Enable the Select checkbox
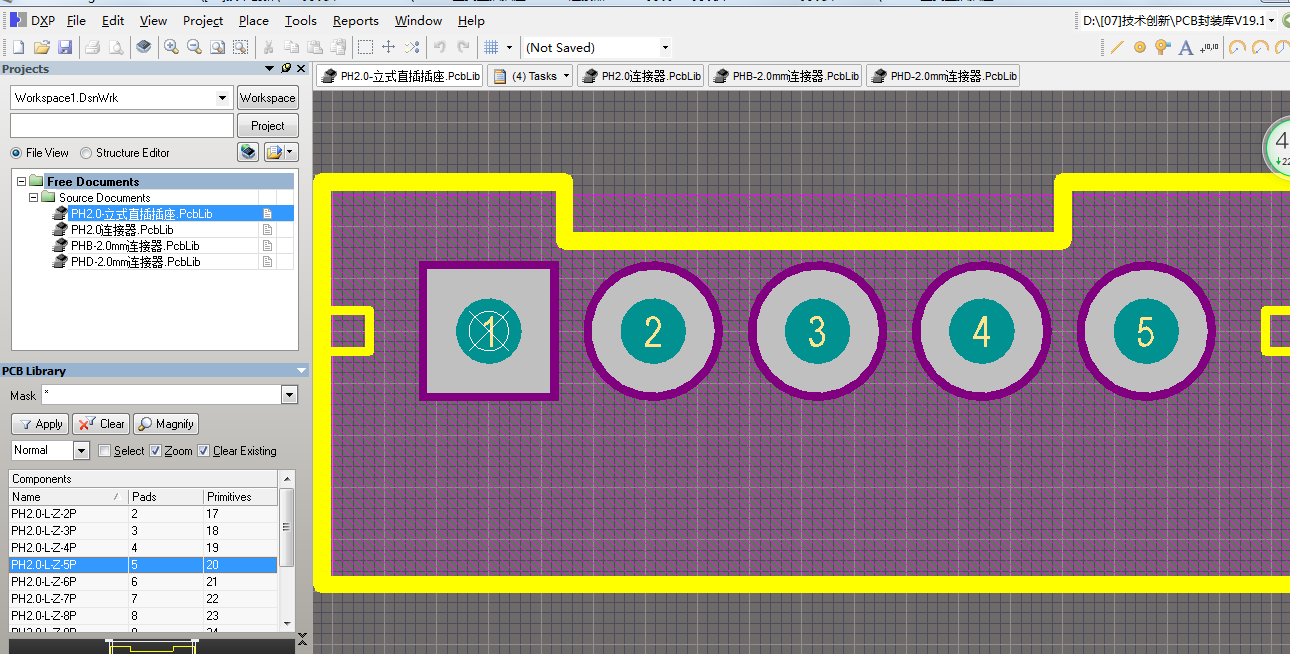This screenshot has width=1290, height=654. [x=105, y=451]
